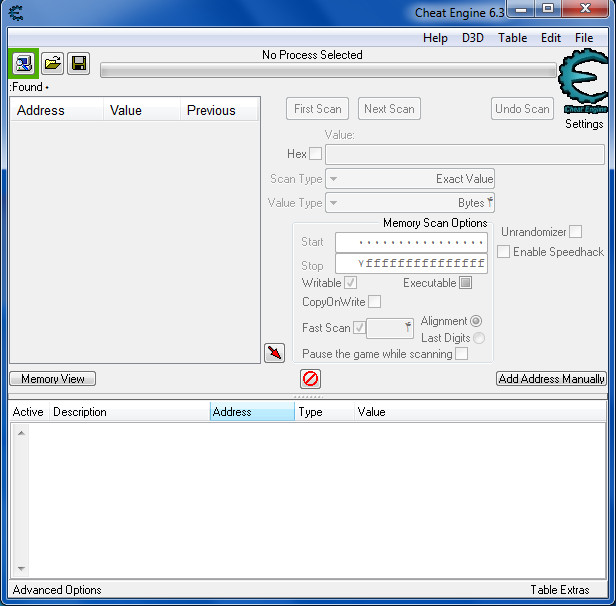Click the Cheat Engine title bar icon
The width and height of the screenshot is (616, 606).
(16, 13)
